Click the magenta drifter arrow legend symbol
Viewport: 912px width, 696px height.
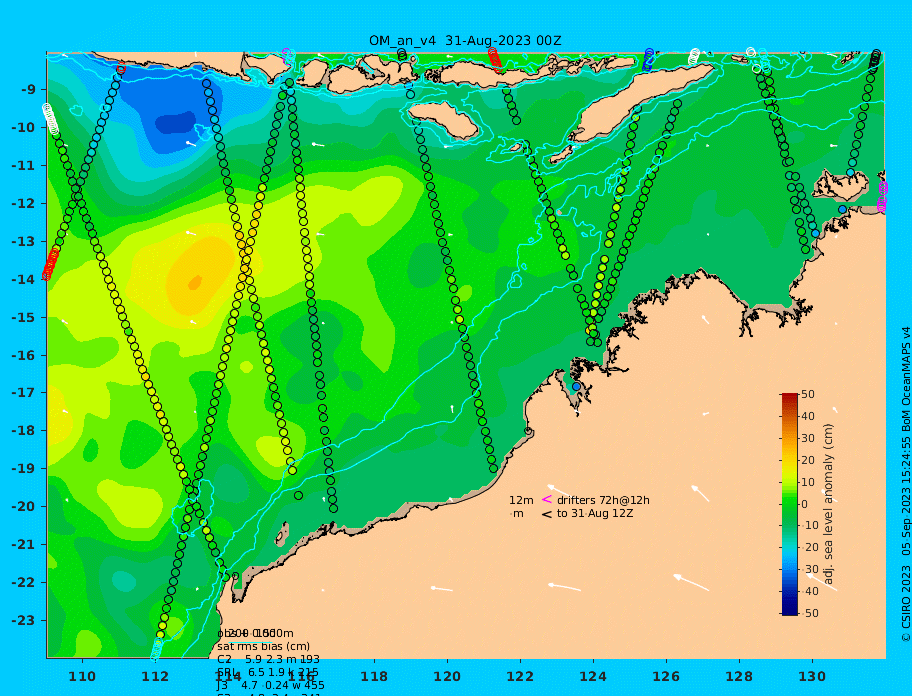547,499
